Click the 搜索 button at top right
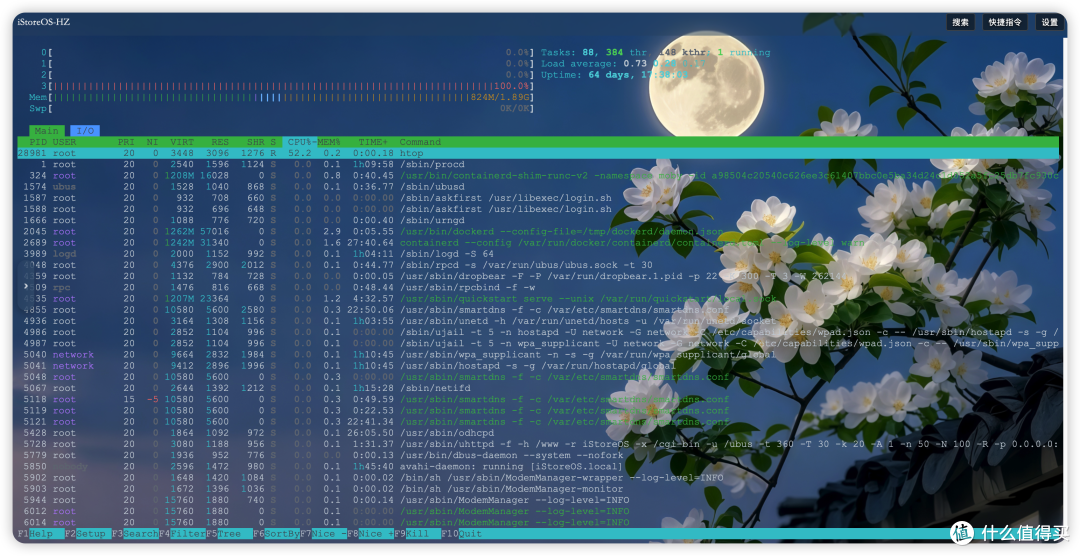The width and height of the screenshot is (1080, 556). point(960,22)
